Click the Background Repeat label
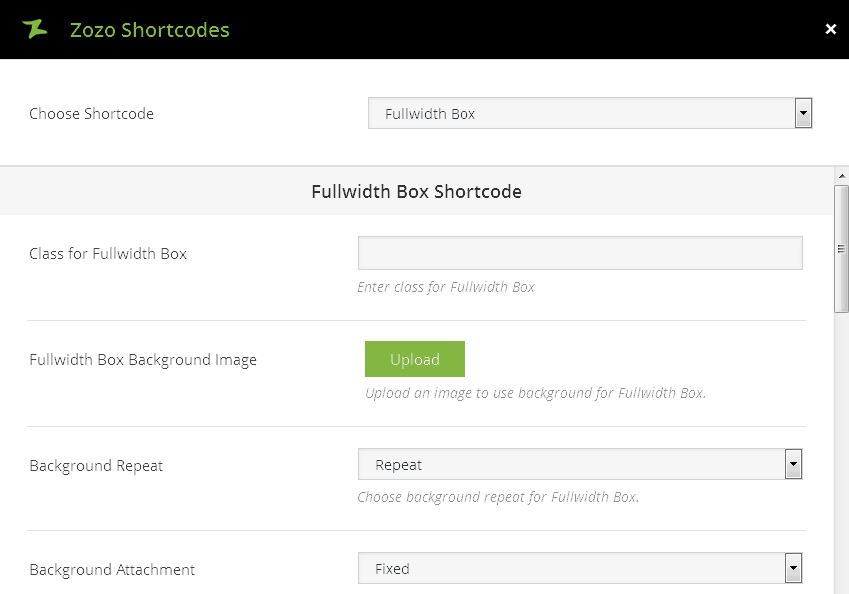The height and width of the screenshot is (594, 849). (96, 466)
